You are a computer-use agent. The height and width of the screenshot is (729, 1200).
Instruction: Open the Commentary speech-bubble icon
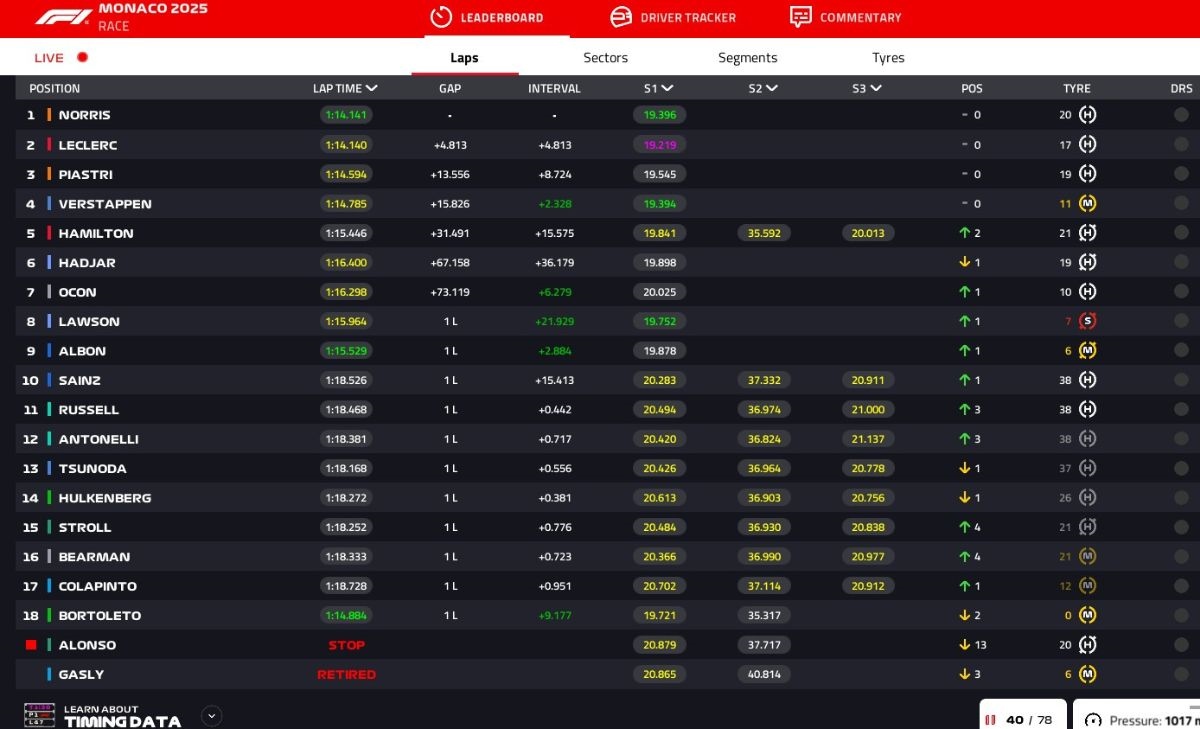point(800,17)
